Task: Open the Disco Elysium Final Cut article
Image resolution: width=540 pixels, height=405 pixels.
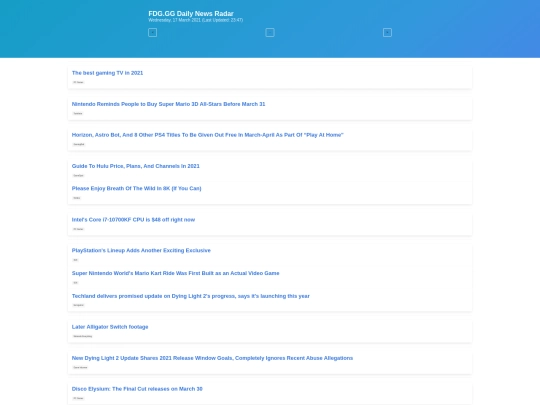Action: click(137, 389)
